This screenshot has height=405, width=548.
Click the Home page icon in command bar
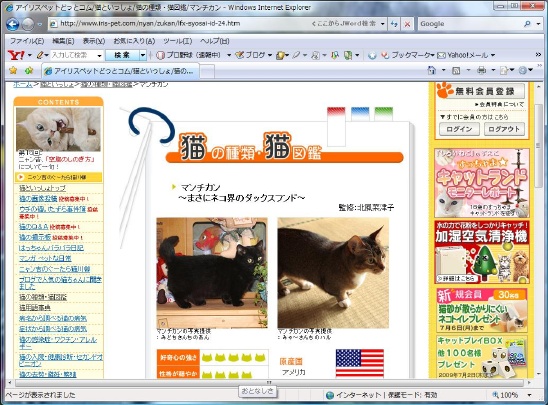click(x=432, y=71)
